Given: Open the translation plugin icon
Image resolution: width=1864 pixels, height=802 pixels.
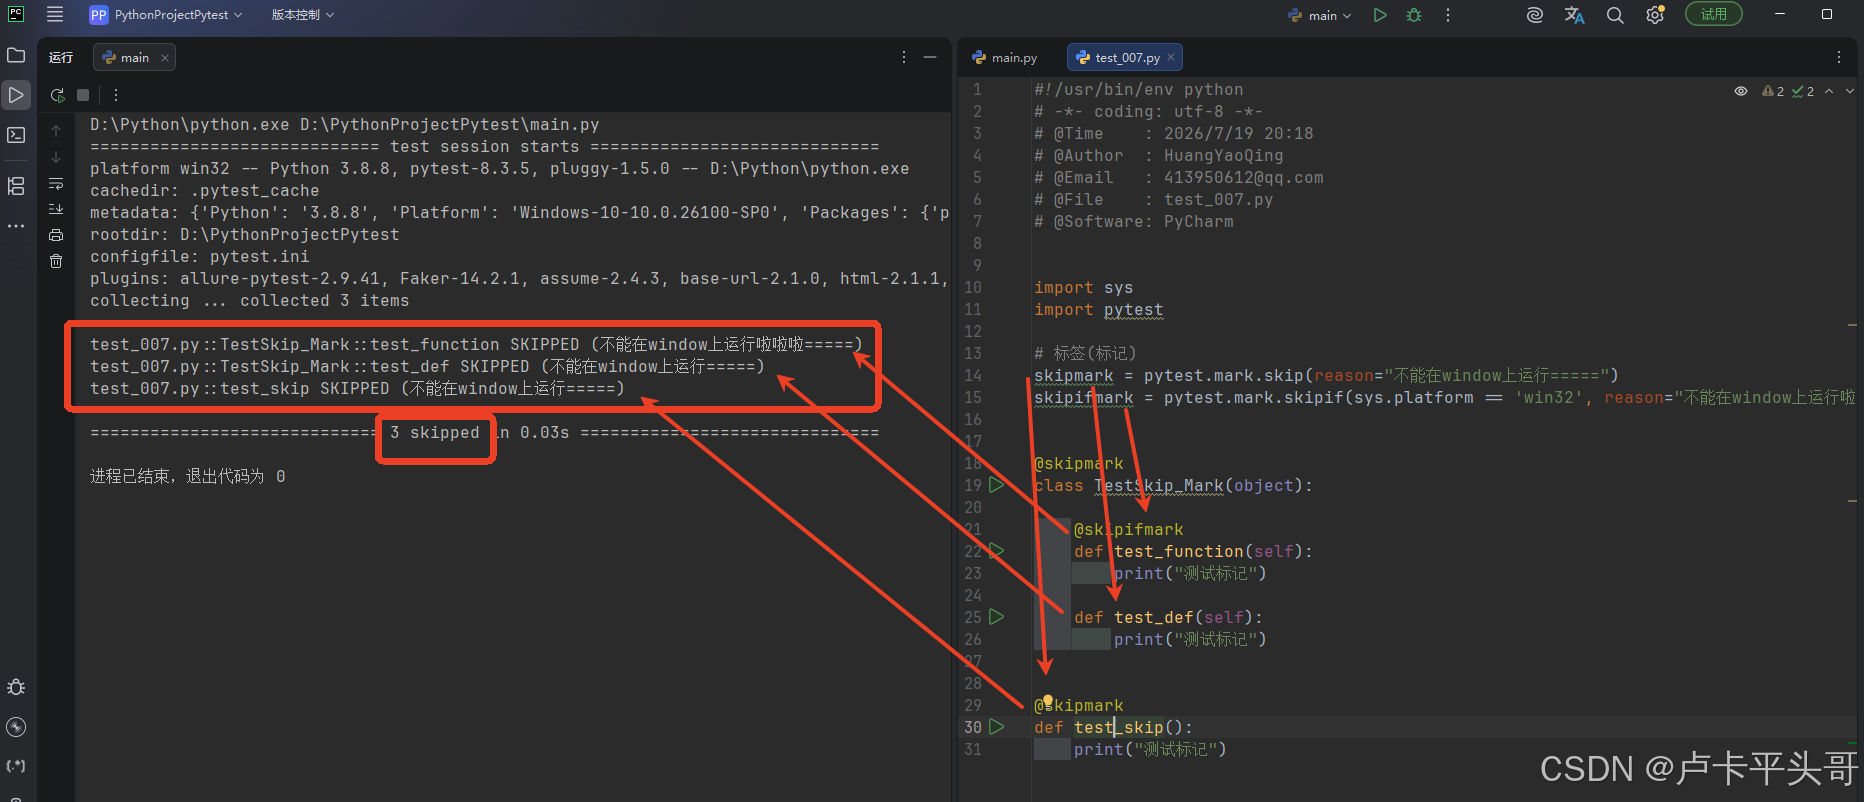Looking at the screenshot, I should [x=1575, y=15].
